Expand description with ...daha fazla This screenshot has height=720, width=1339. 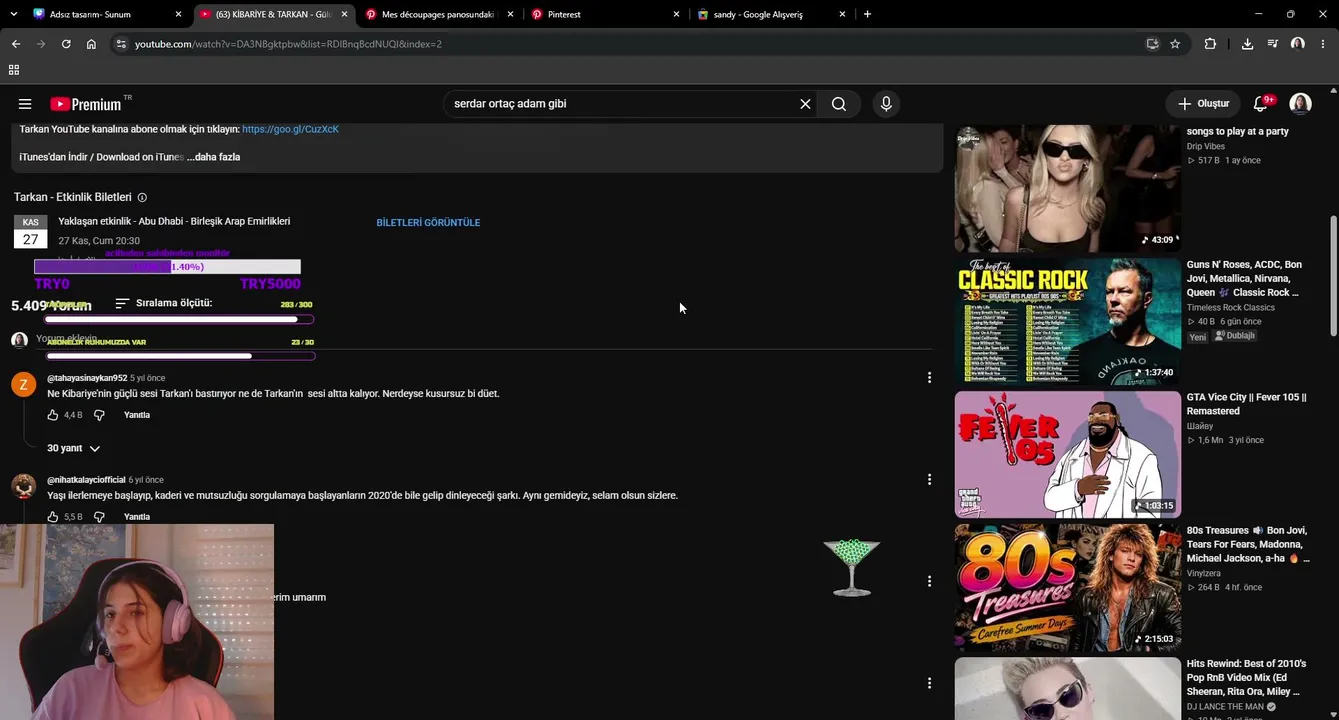(213, 157)
